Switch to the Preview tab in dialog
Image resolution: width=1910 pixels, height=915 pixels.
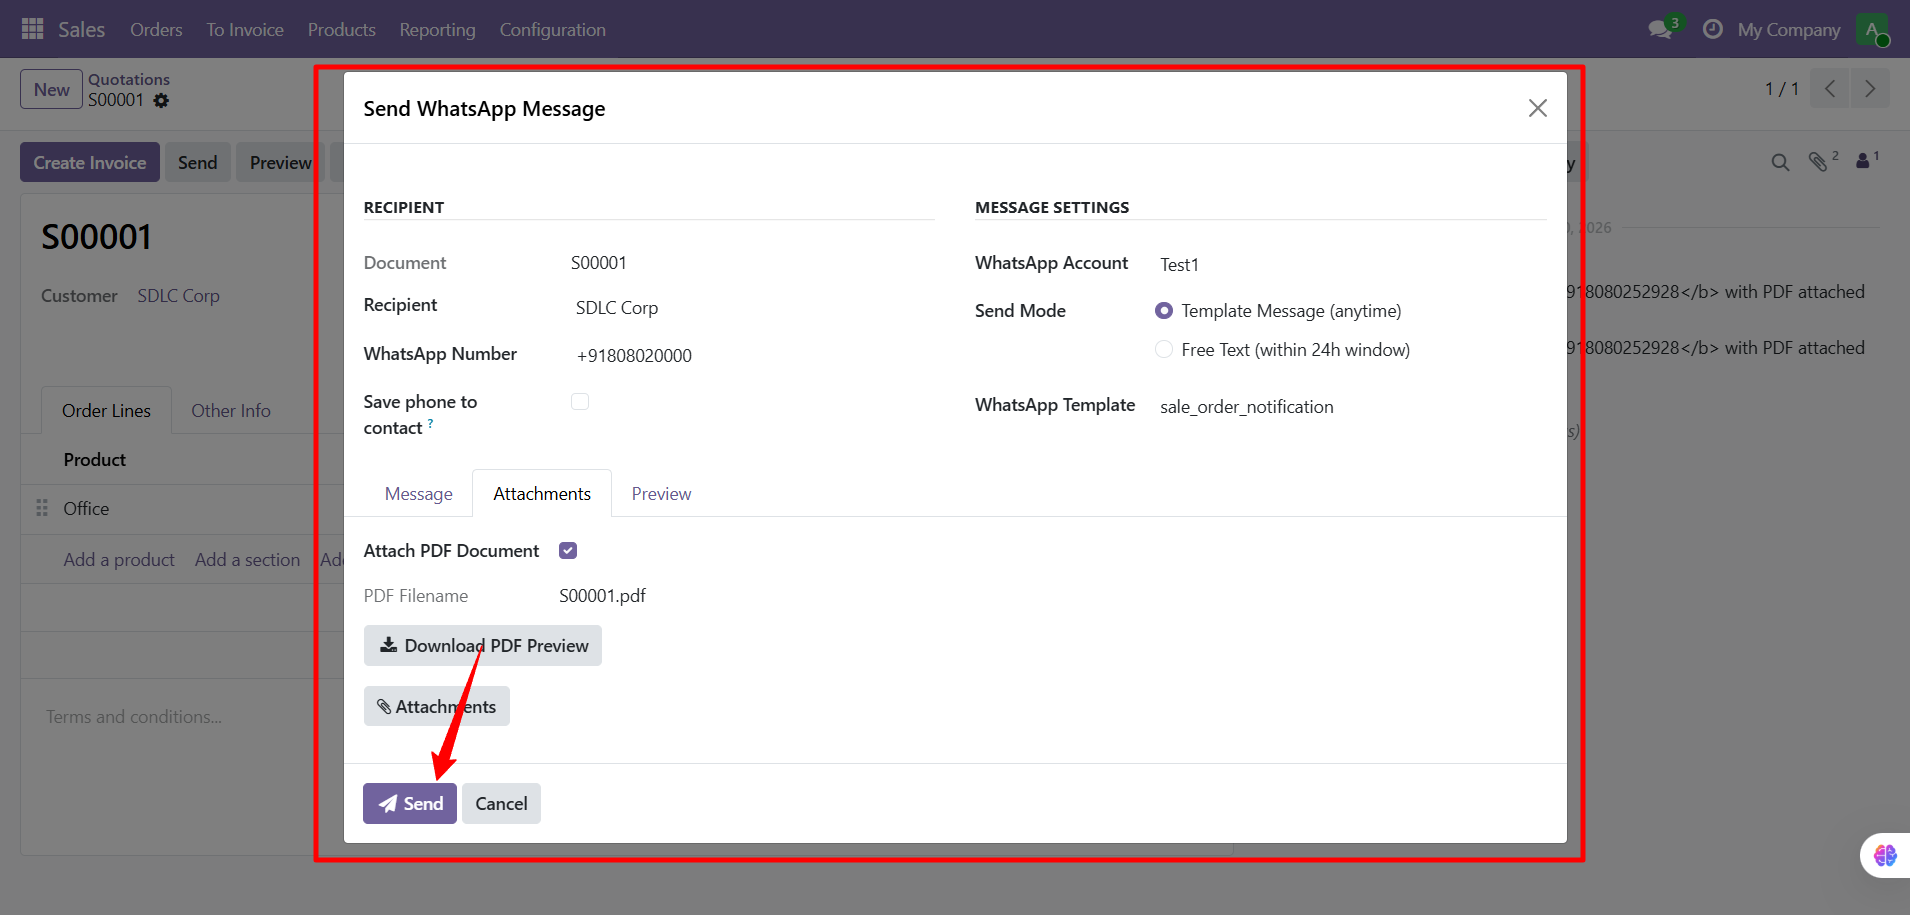point(661,494)
